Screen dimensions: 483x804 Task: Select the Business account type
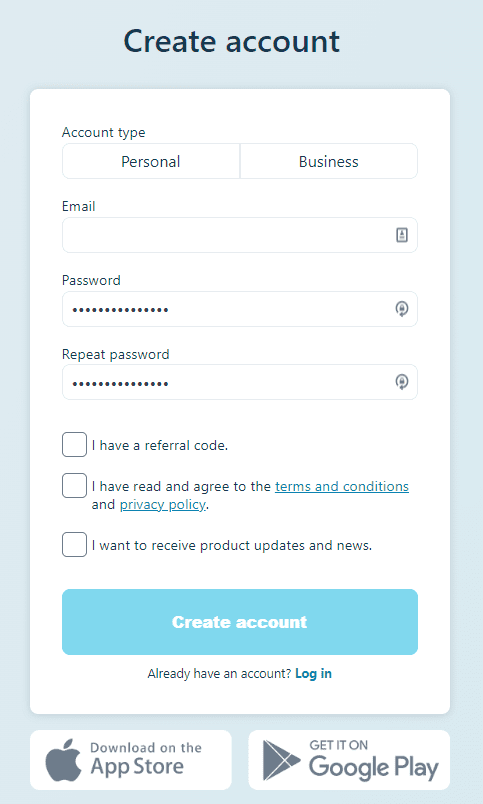329,162
